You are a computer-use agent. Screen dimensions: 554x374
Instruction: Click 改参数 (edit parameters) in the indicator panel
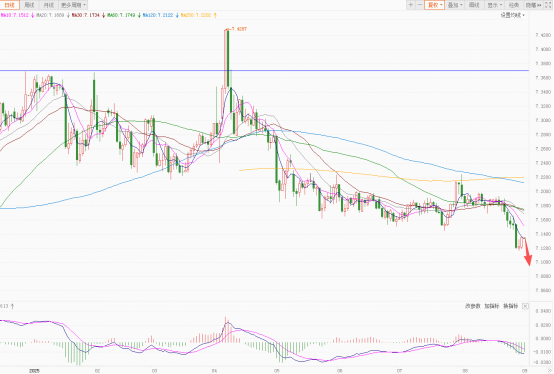472,306
